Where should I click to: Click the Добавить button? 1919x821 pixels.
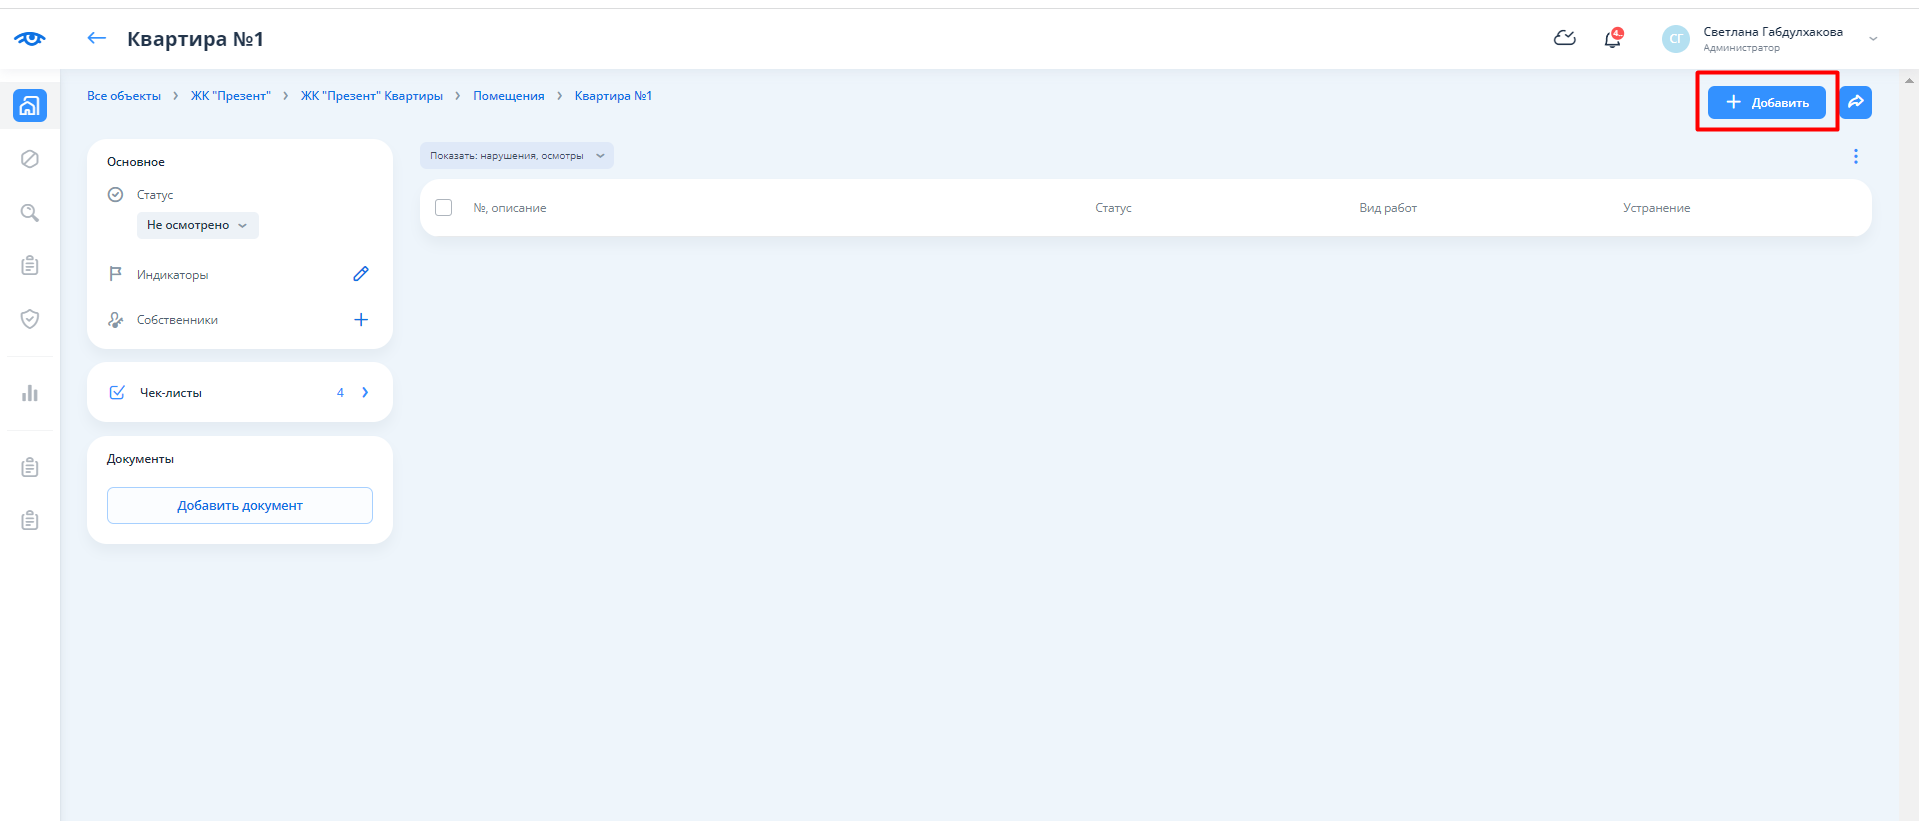click(x=1766, y=102)
